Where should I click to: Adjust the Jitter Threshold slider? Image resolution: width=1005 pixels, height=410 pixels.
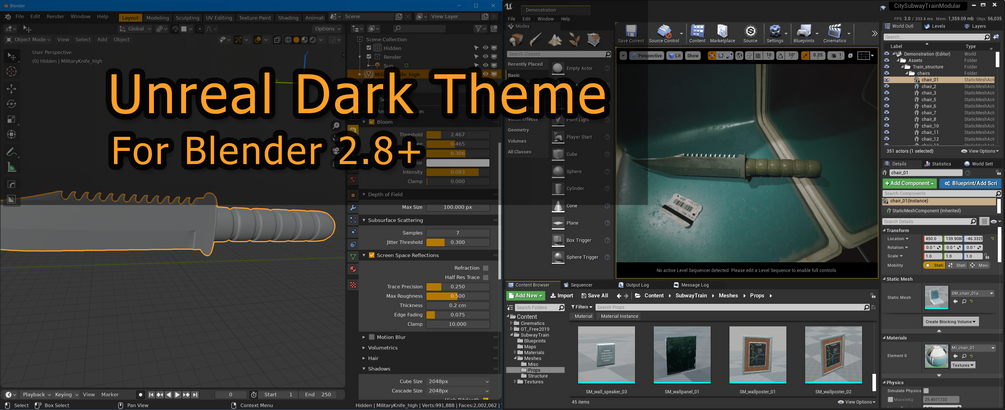(x=458, y=242)
